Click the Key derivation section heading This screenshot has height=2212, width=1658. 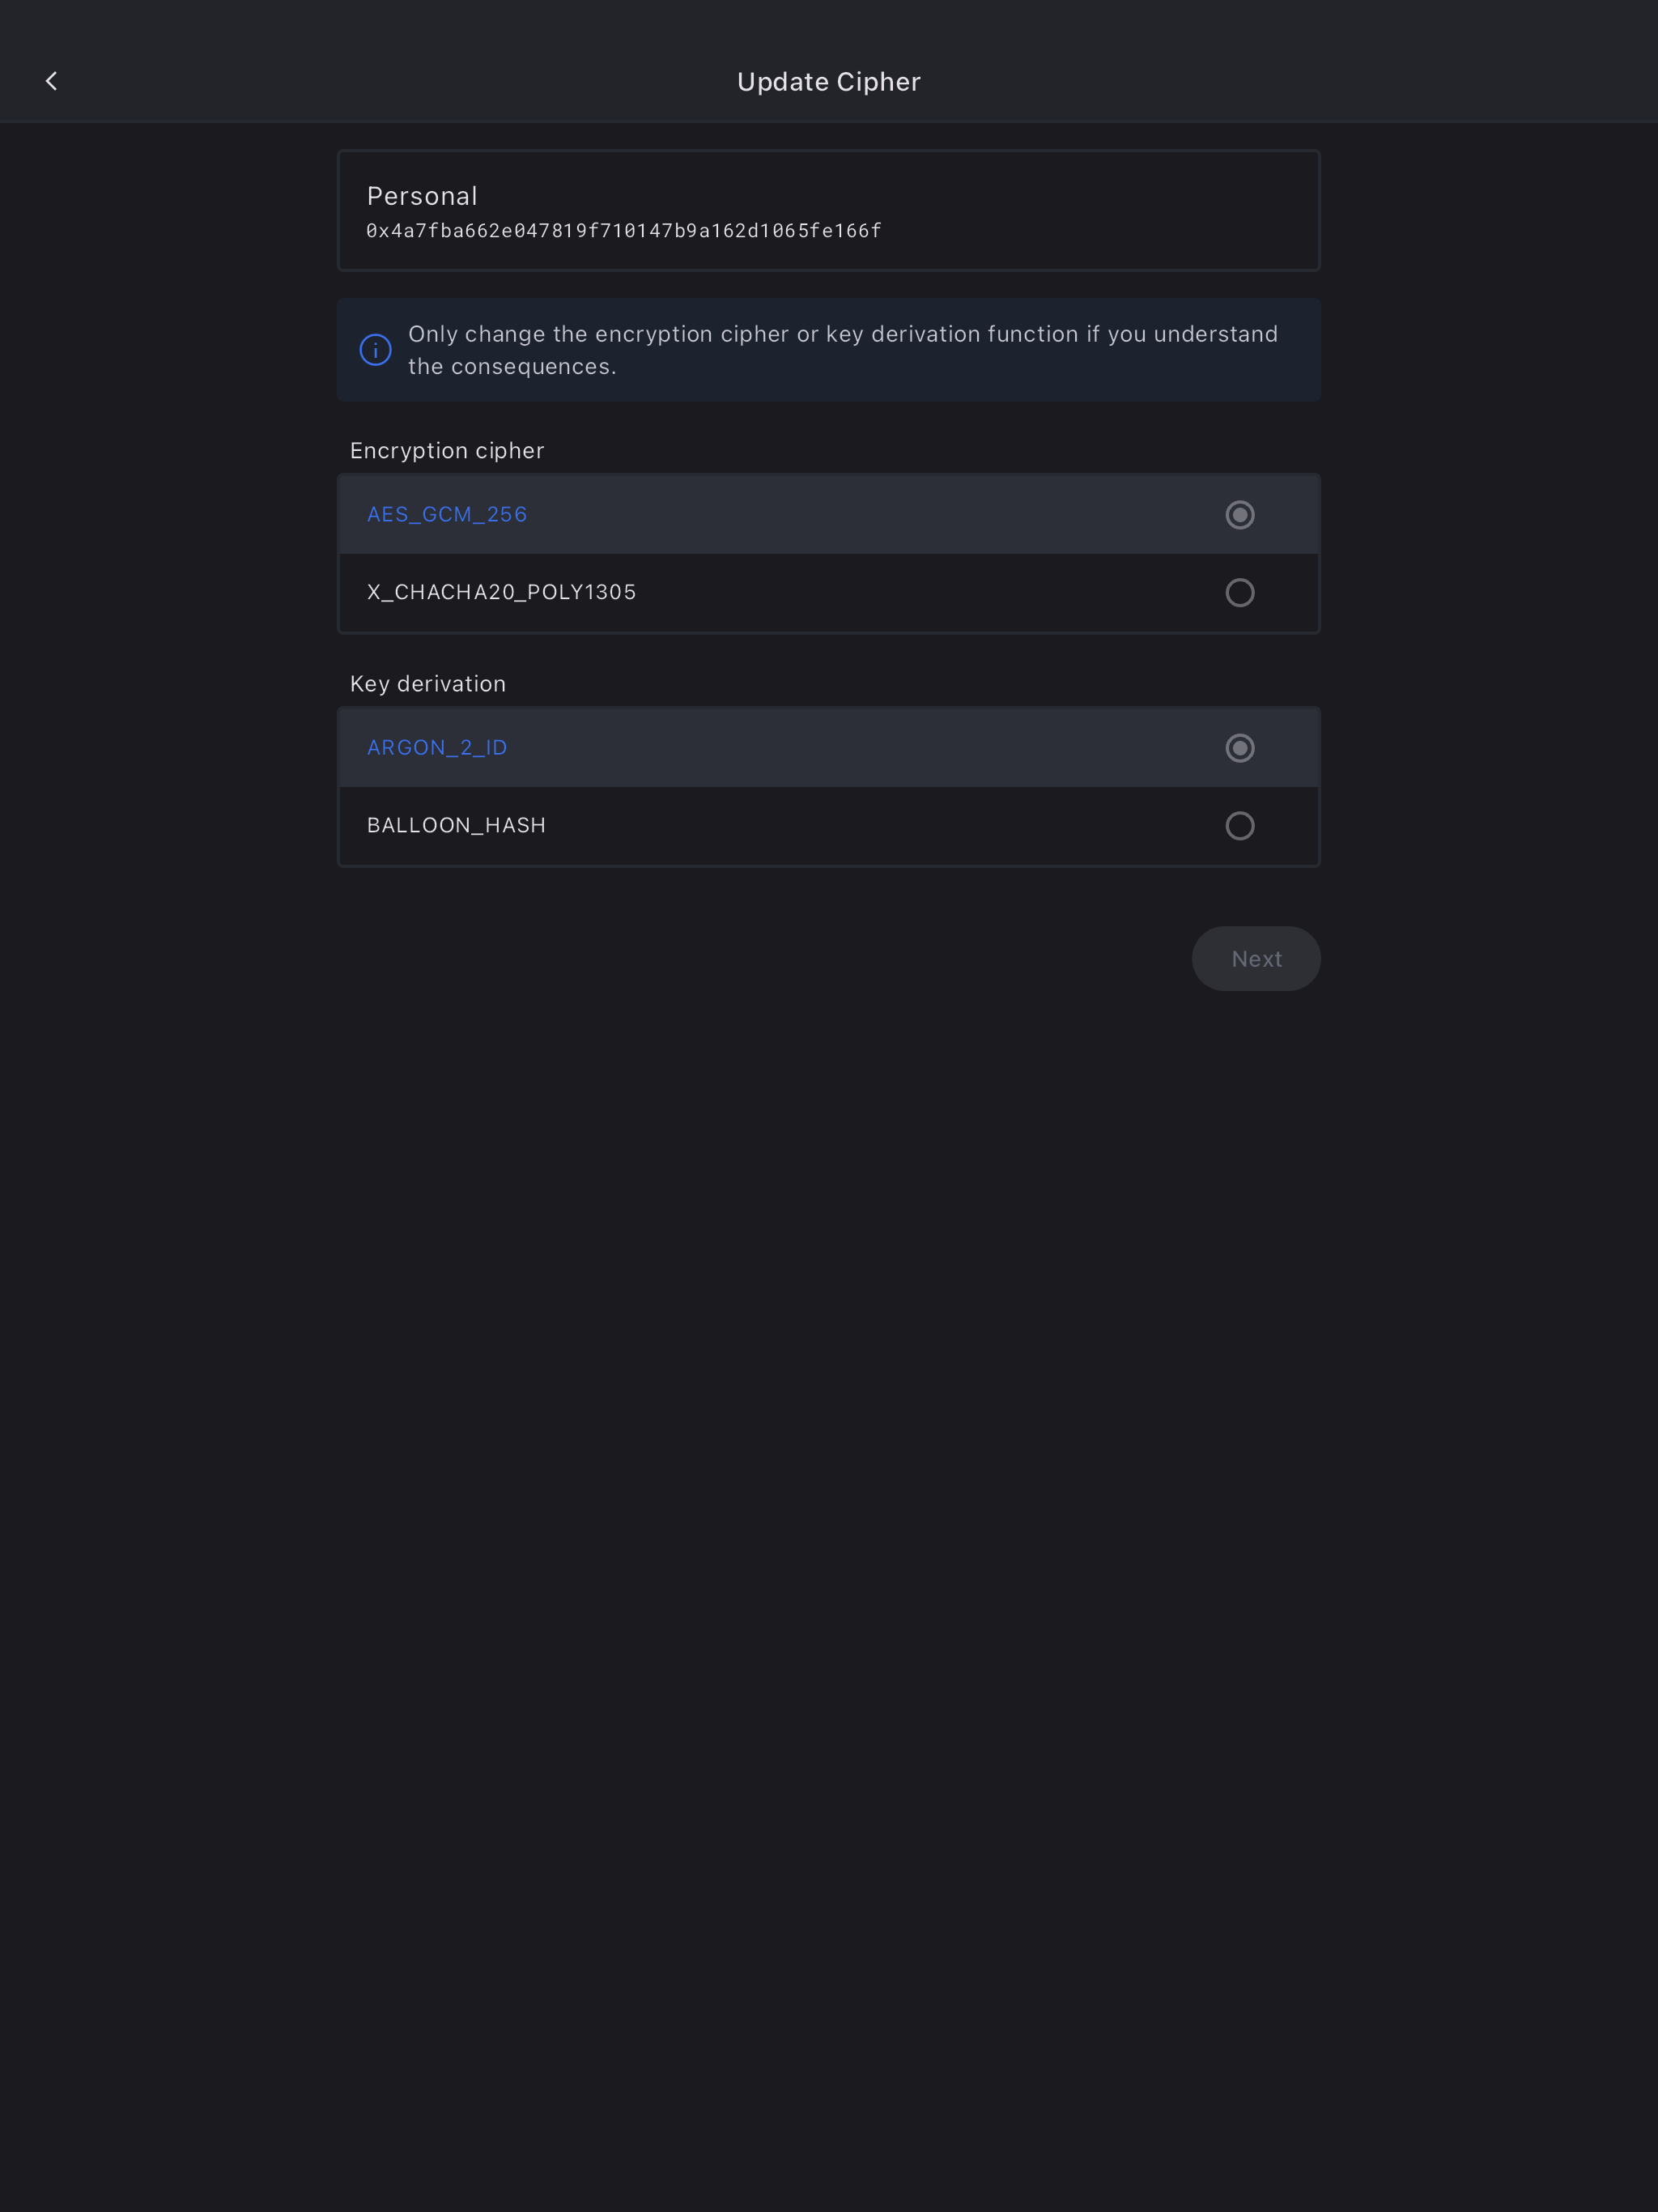428,684
